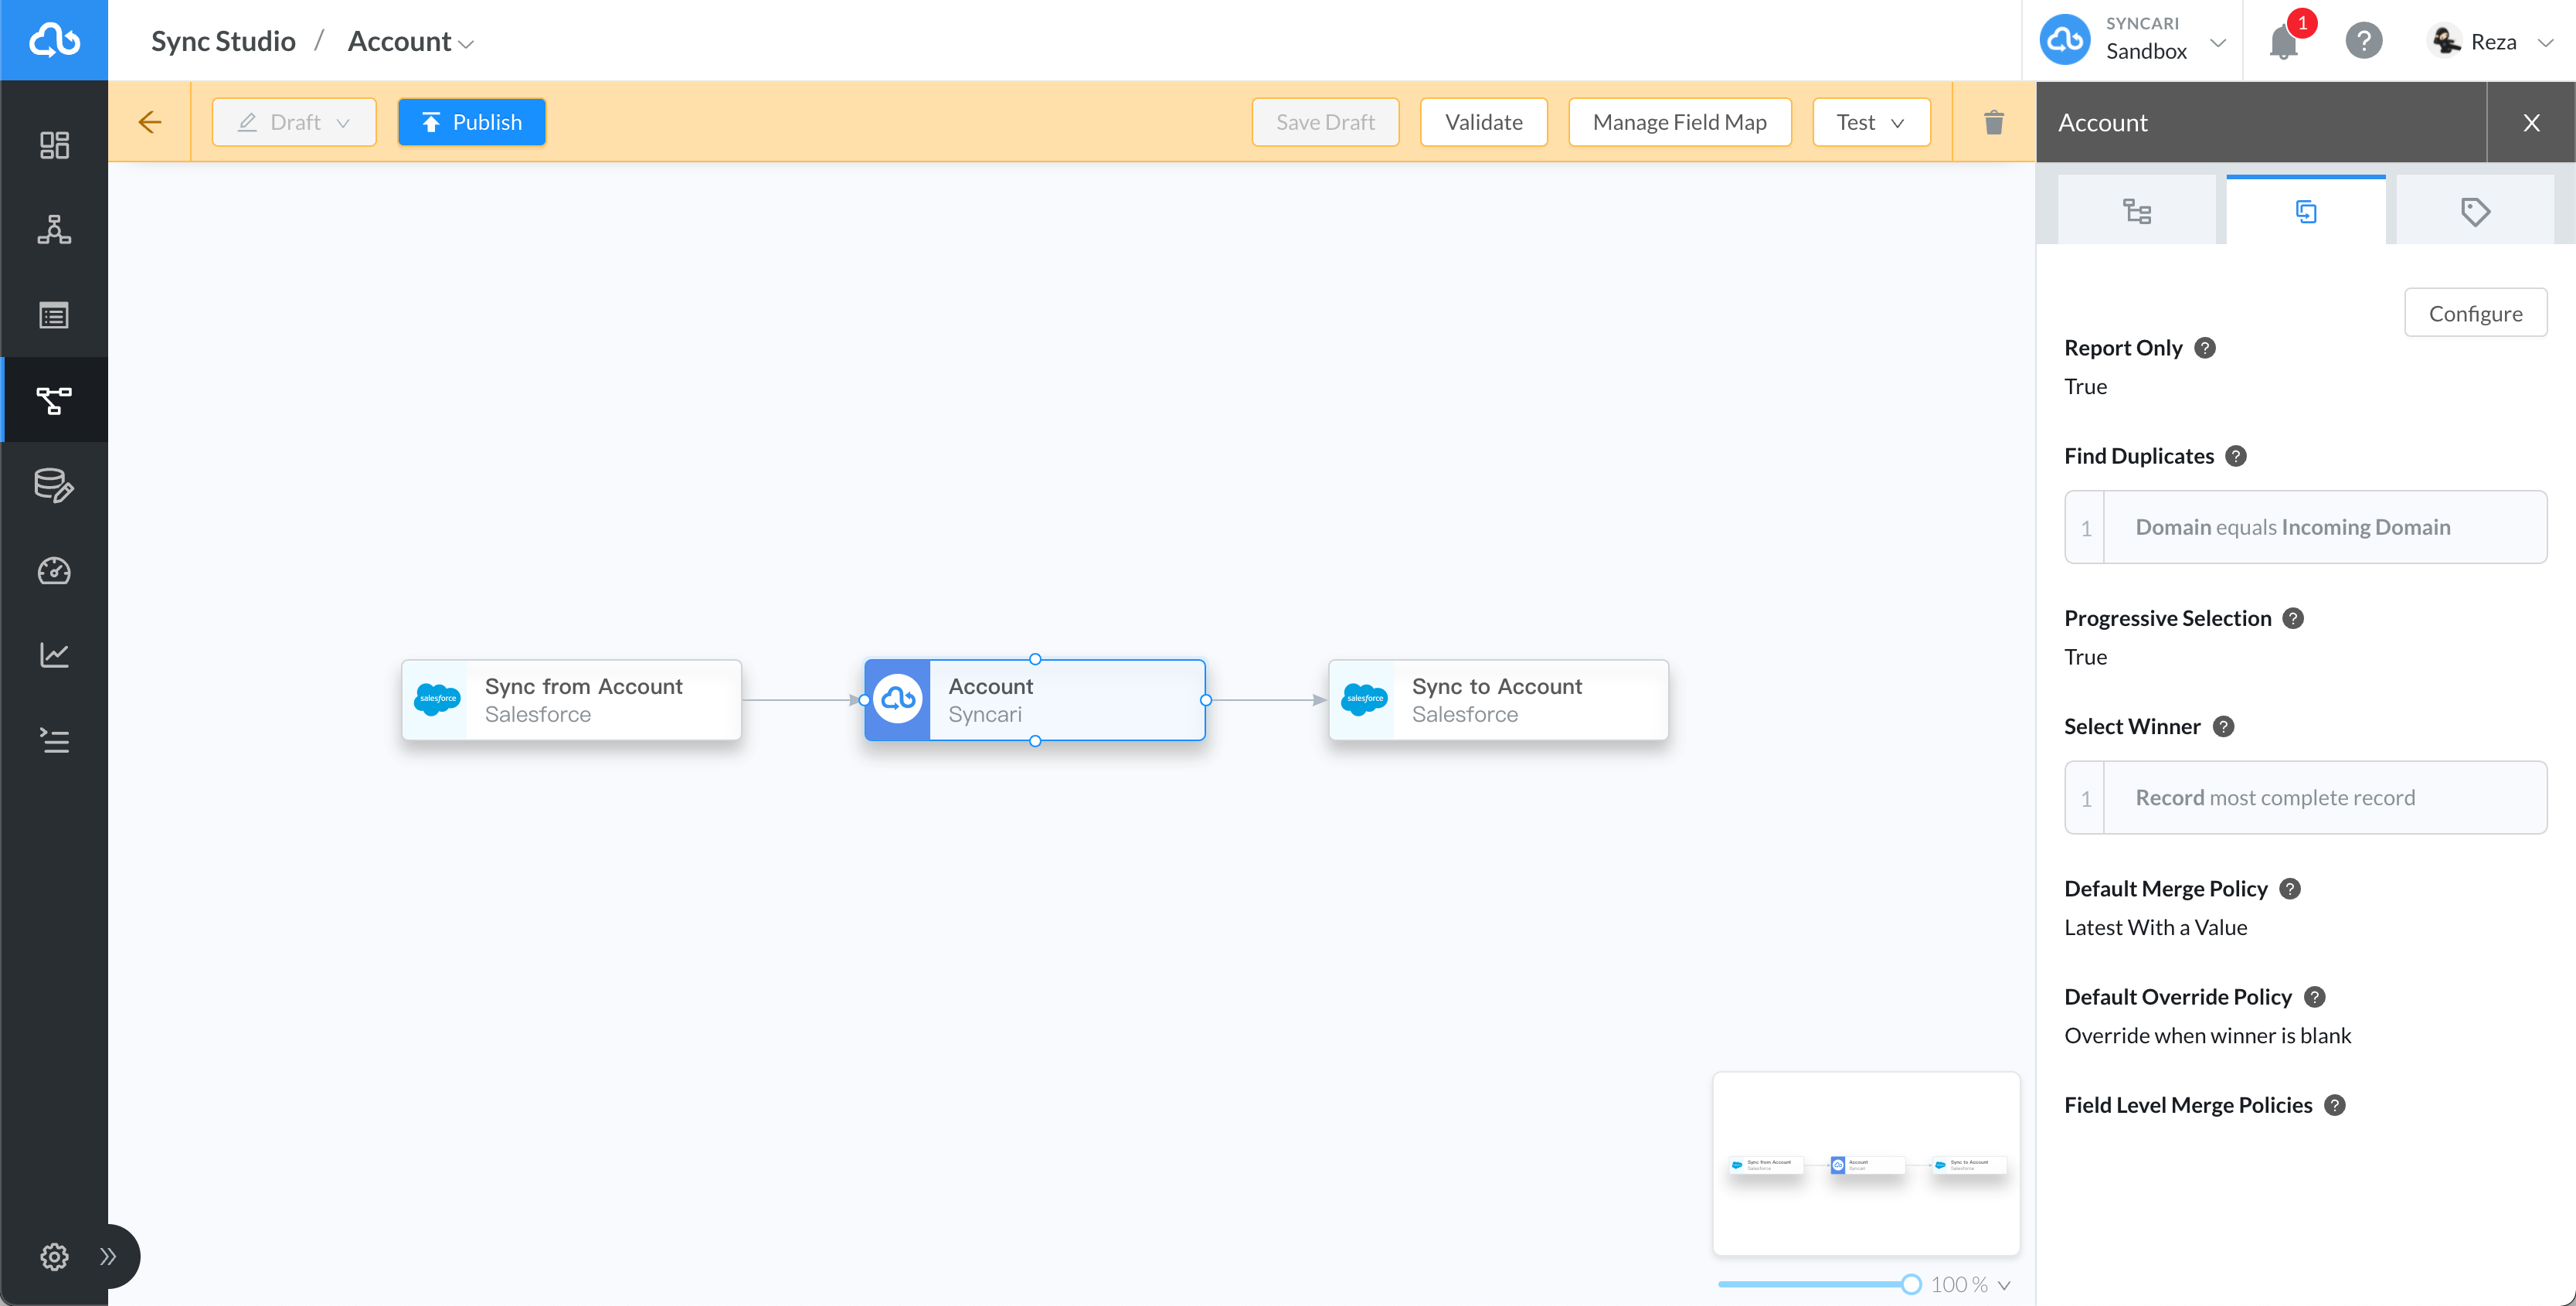The image size is (2576, 1306).
Task: Select the Sync Studio pipeline icon in the sidebar
Action: point(54,400)
